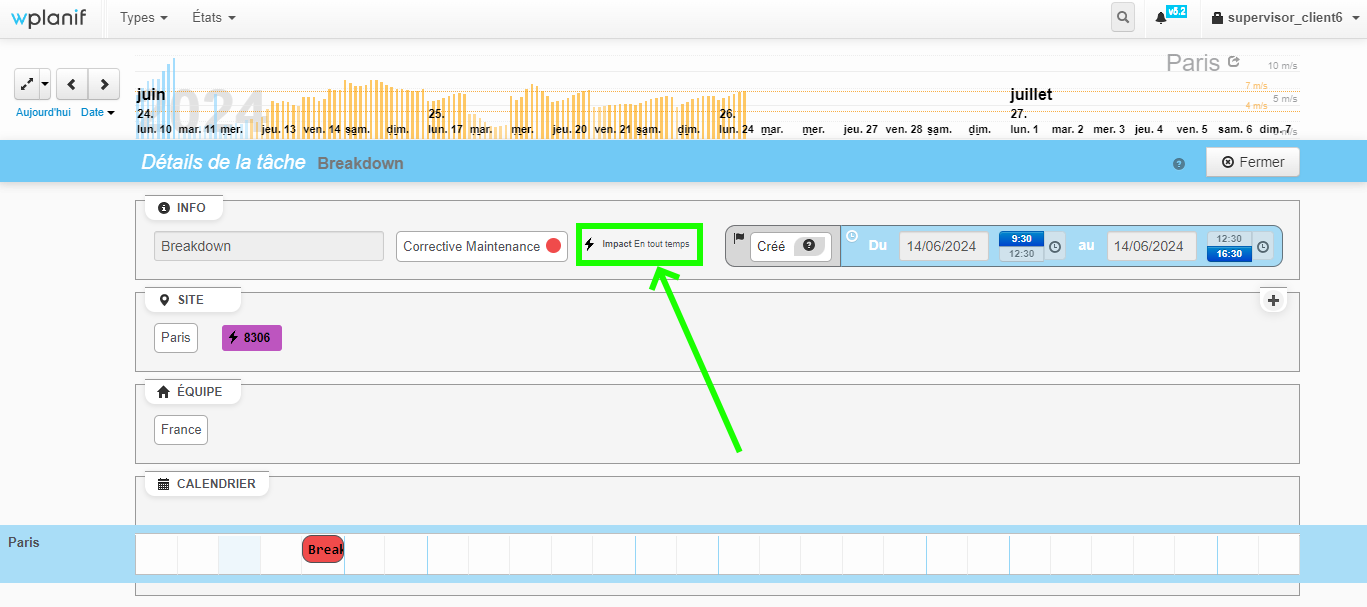
Task: Open the Date dropdown
Action: point(97,111)
